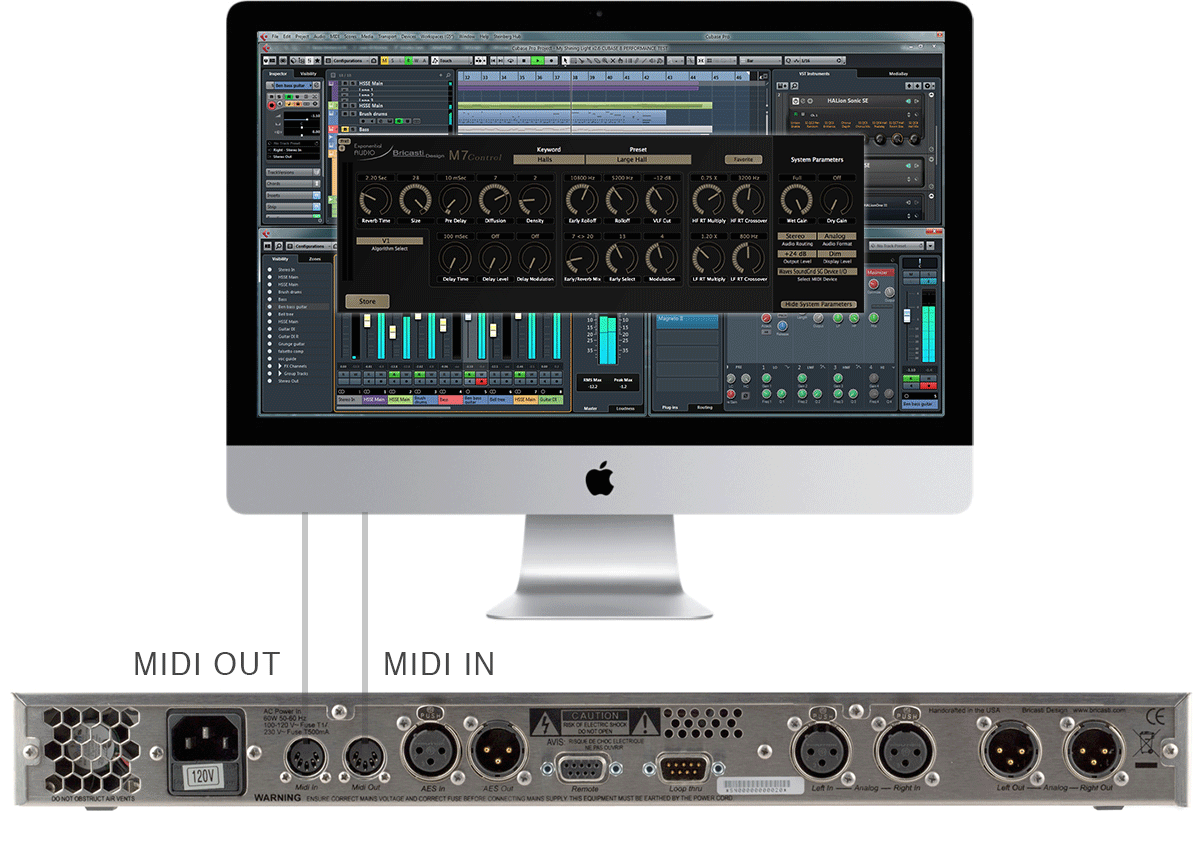Open the Help menu in Cubase
Image resolution: width=1200 pixels, height=849 pixels.
(x=485, y=36)
